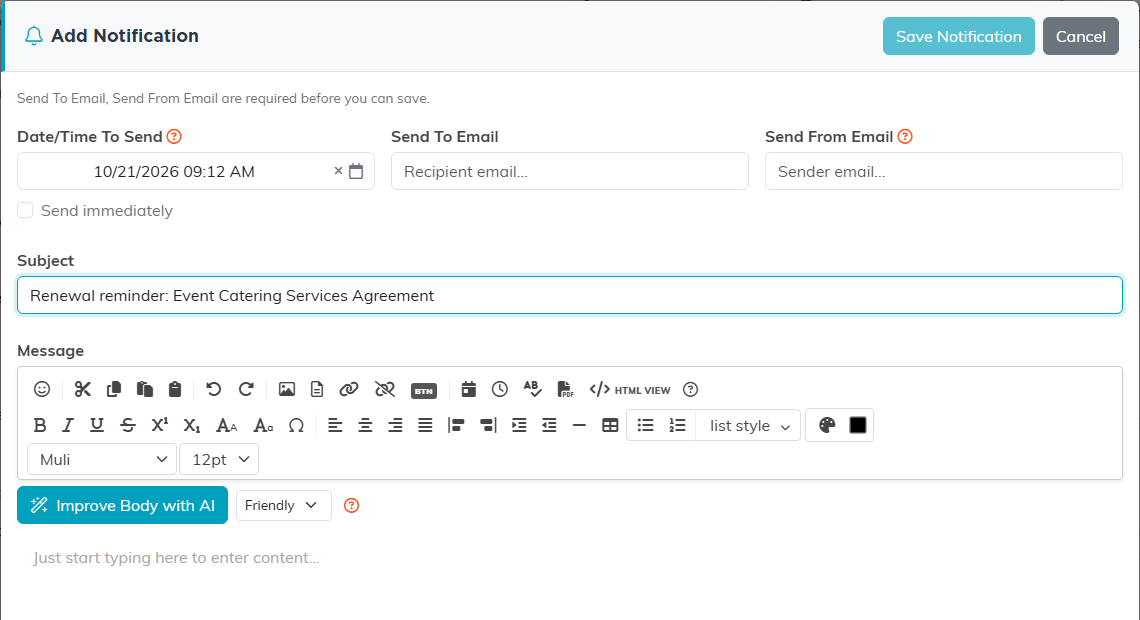Viewport: 1140px width, 620px height.
Task: Apply italic formatting
Action: coord(68,425)
